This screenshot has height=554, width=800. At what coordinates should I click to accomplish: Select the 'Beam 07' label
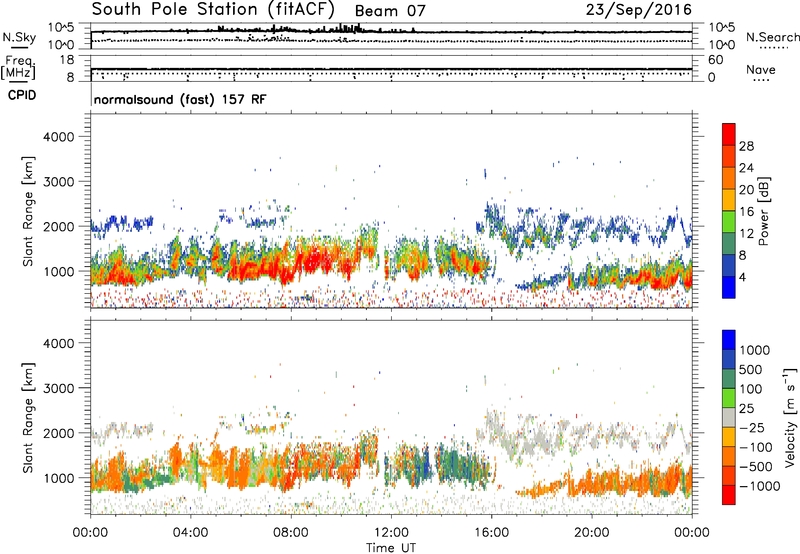point(390,11)
